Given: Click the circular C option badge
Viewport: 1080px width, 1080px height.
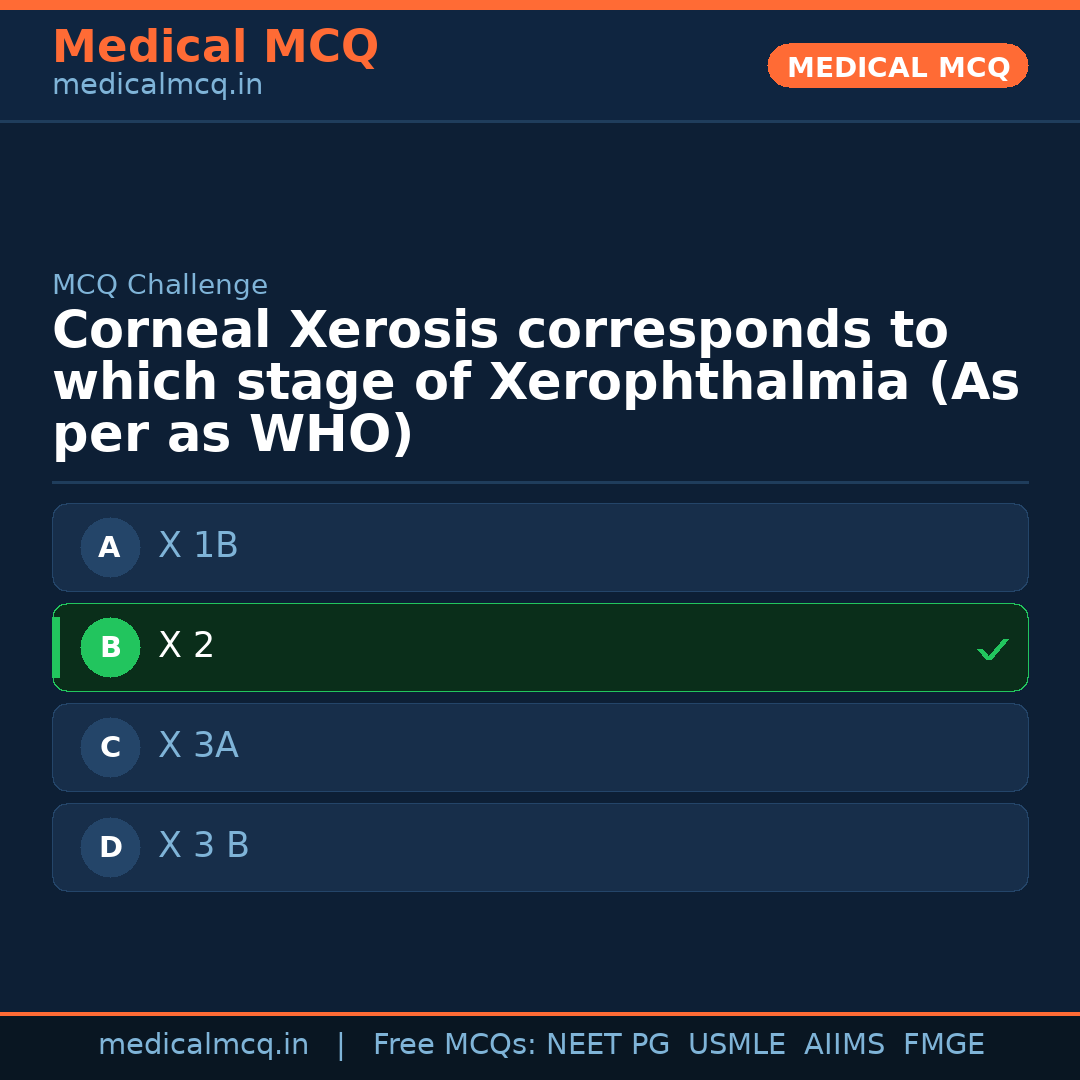Looking at the screenshot, I should 110,747.
